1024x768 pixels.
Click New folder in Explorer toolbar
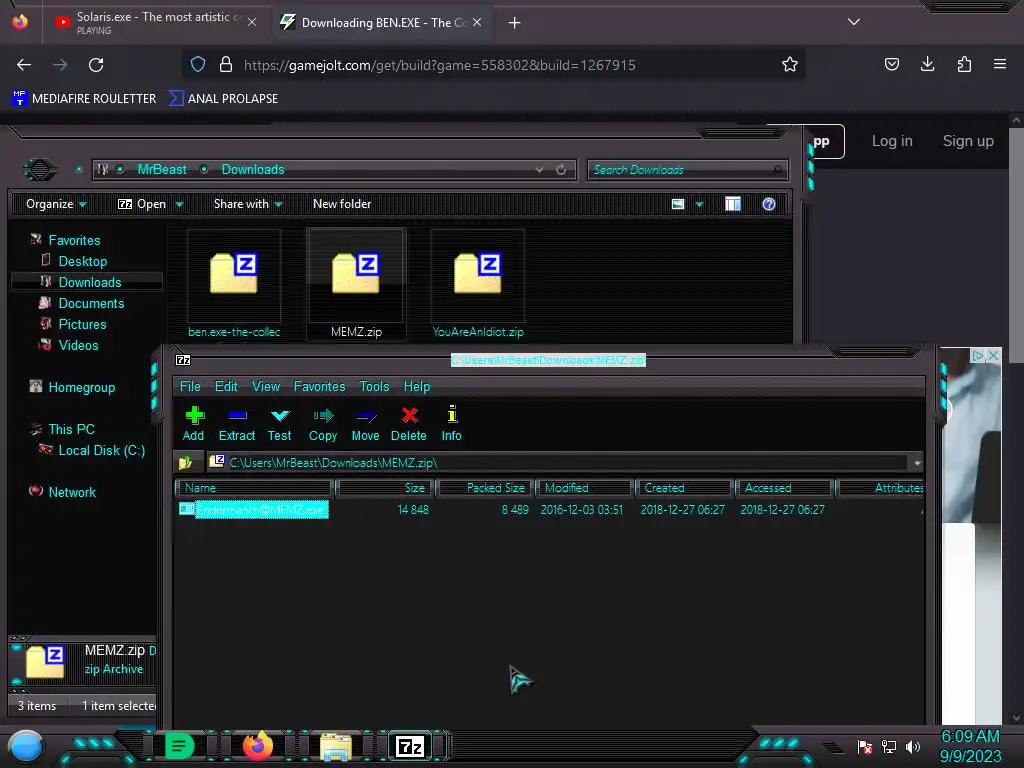[342, 204]
